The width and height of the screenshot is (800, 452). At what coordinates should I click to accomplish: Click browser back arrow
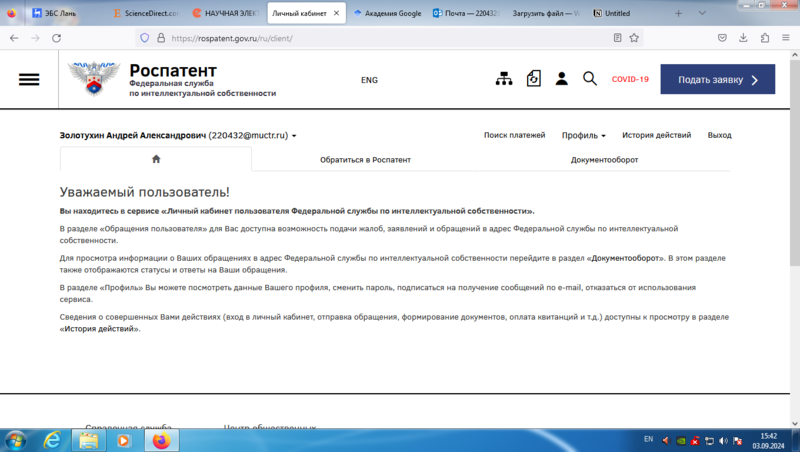[14, 38]
